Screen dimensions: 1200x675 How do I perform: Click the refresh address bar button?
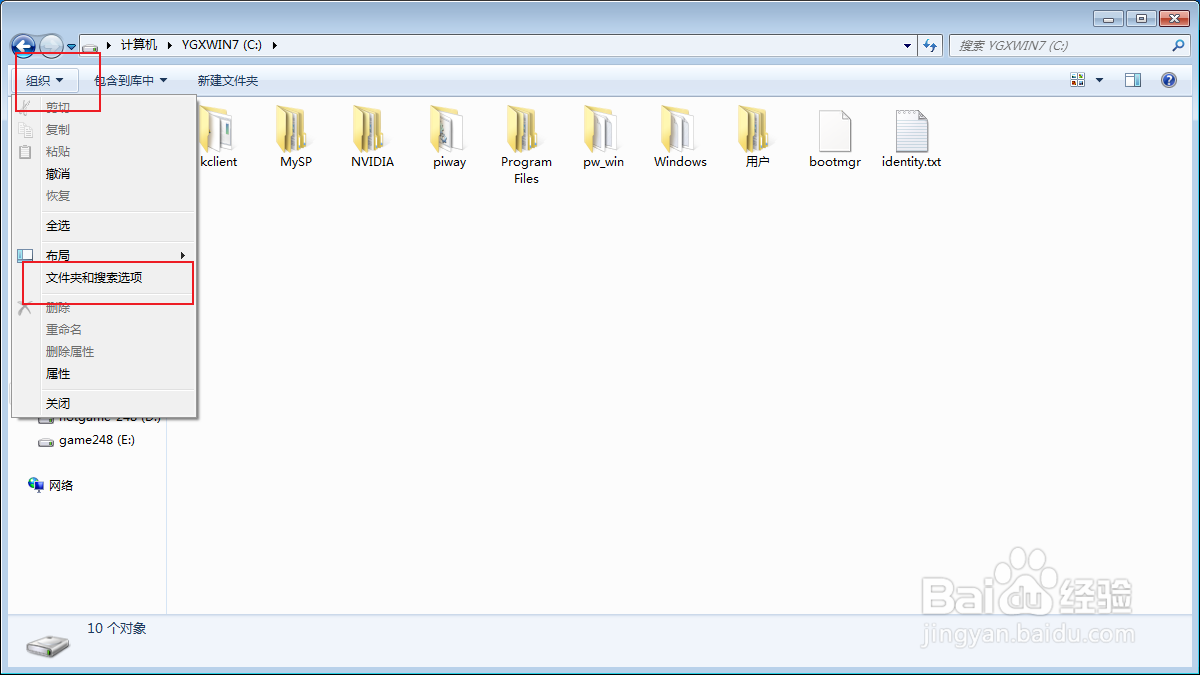click(931, 45)
